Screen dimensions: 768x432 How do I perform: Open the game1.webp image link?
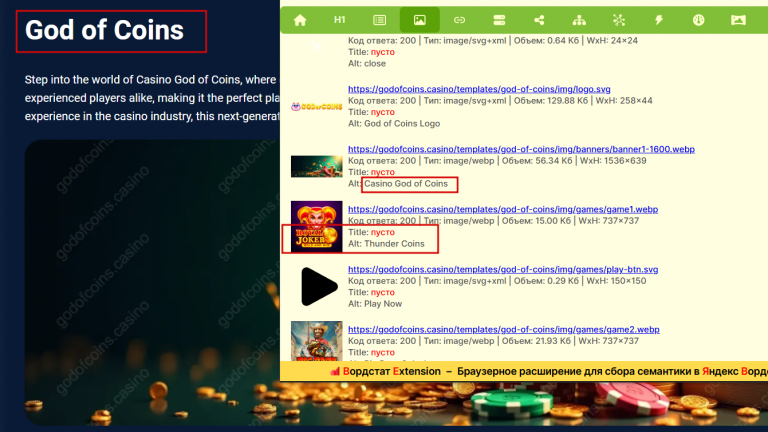(503, 209)
